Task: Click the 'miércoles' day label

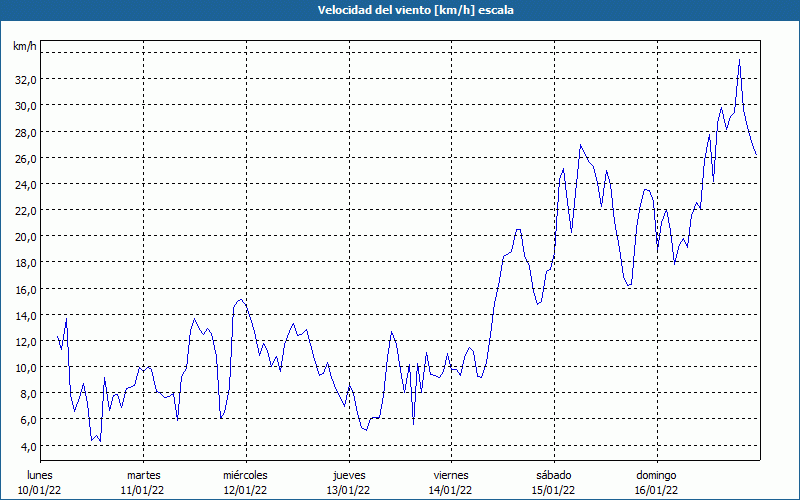Action: 245,475
